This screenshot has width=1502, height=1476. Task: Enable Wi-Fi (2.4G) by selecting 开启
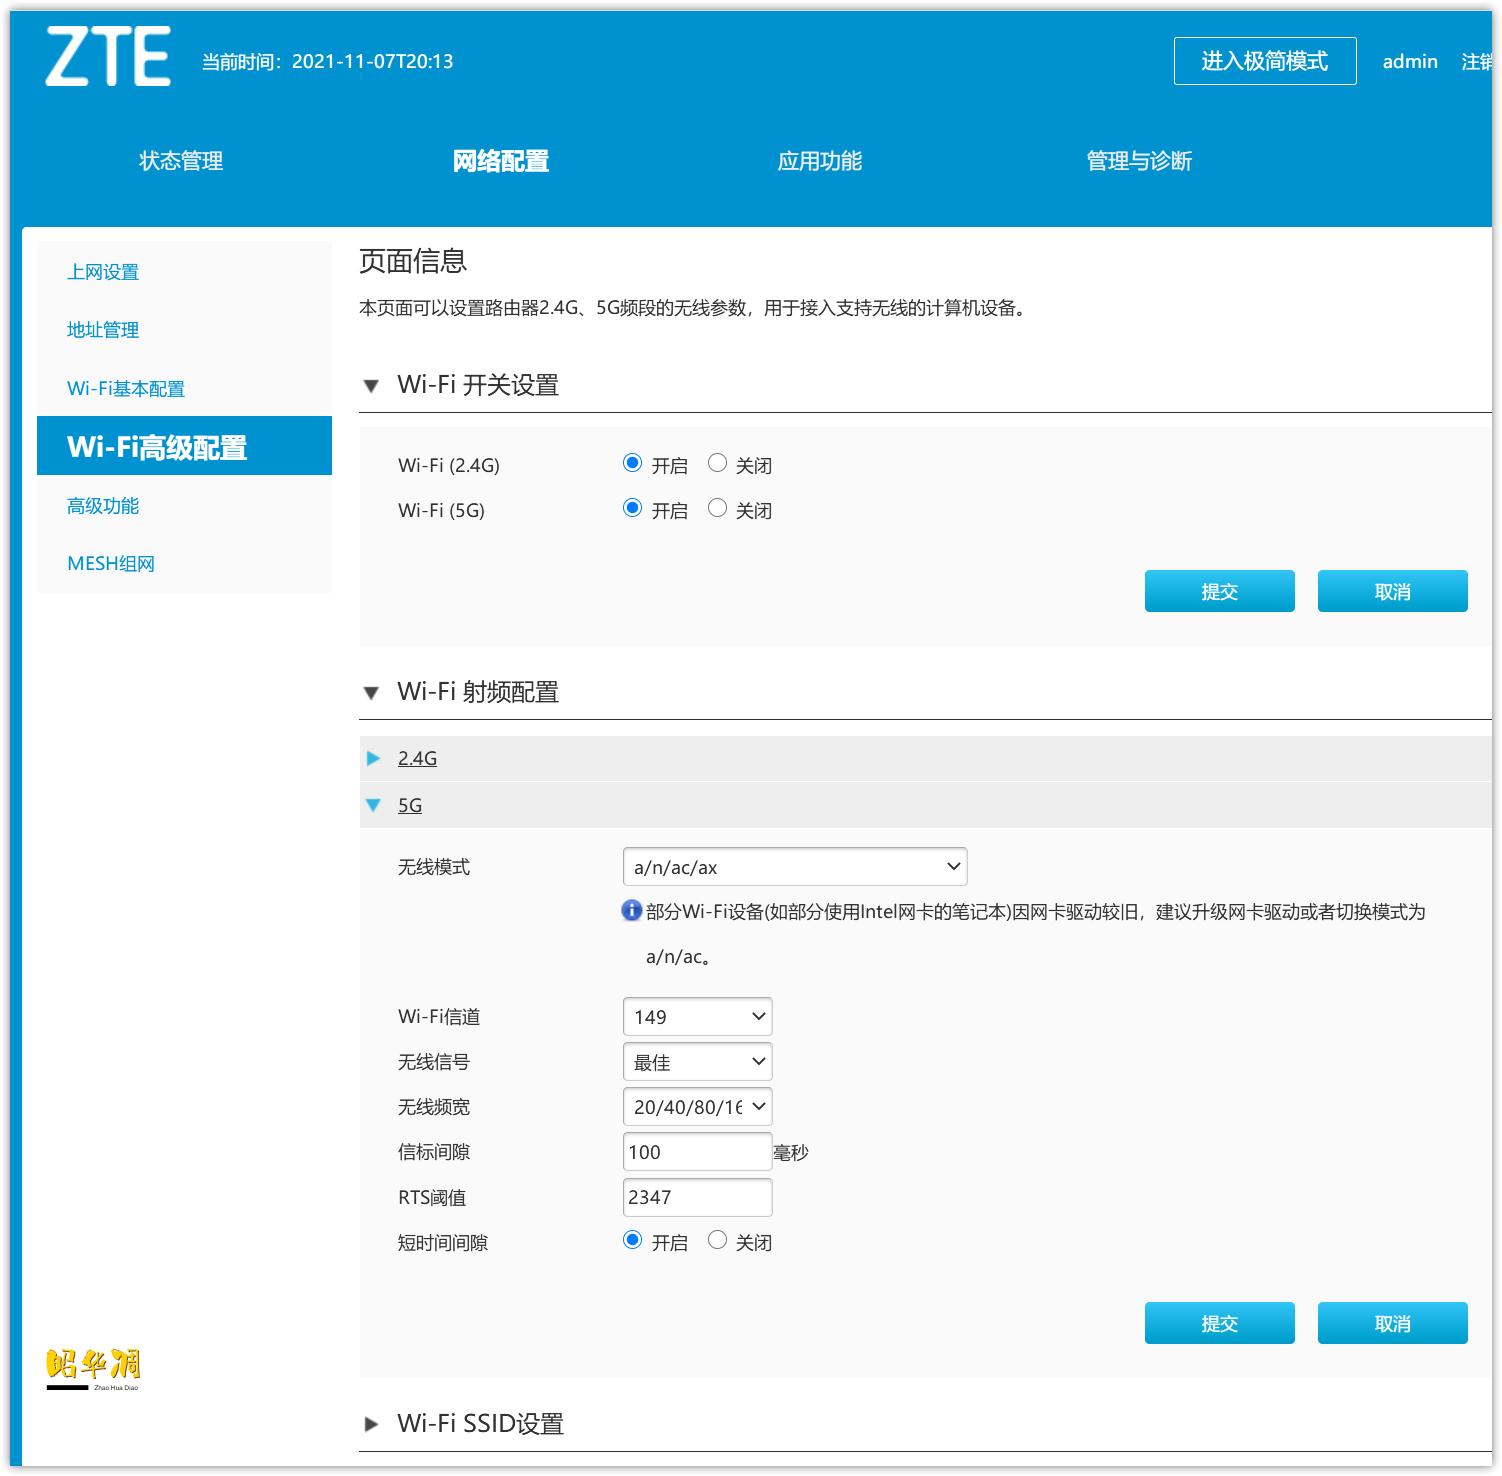(631, 463)
